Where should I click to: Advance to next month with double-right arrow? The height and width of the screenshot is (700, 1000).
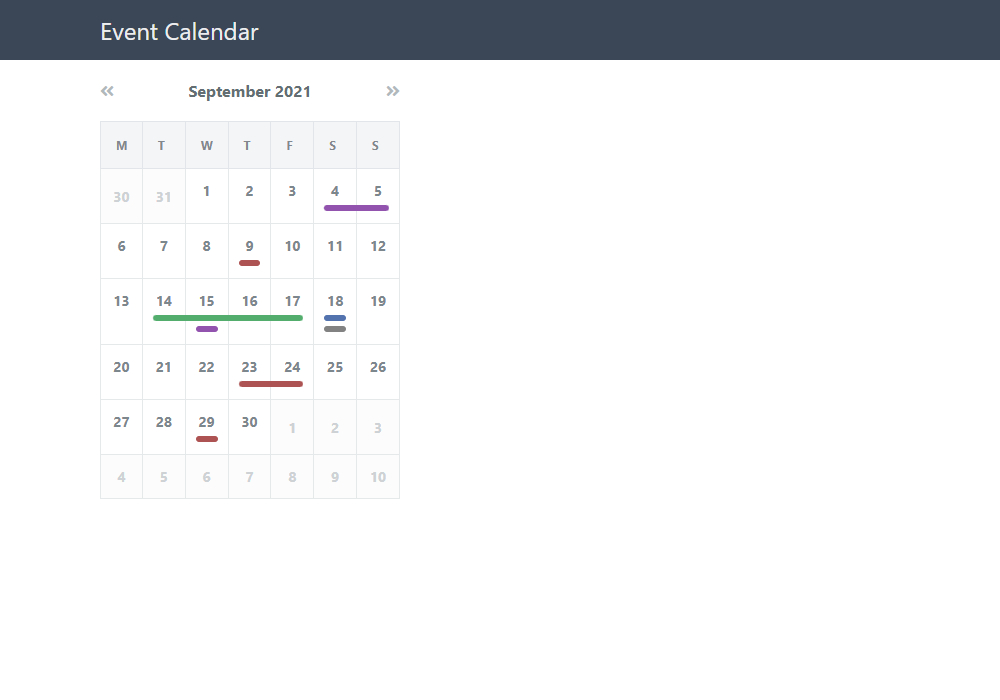tap(393, 91)
